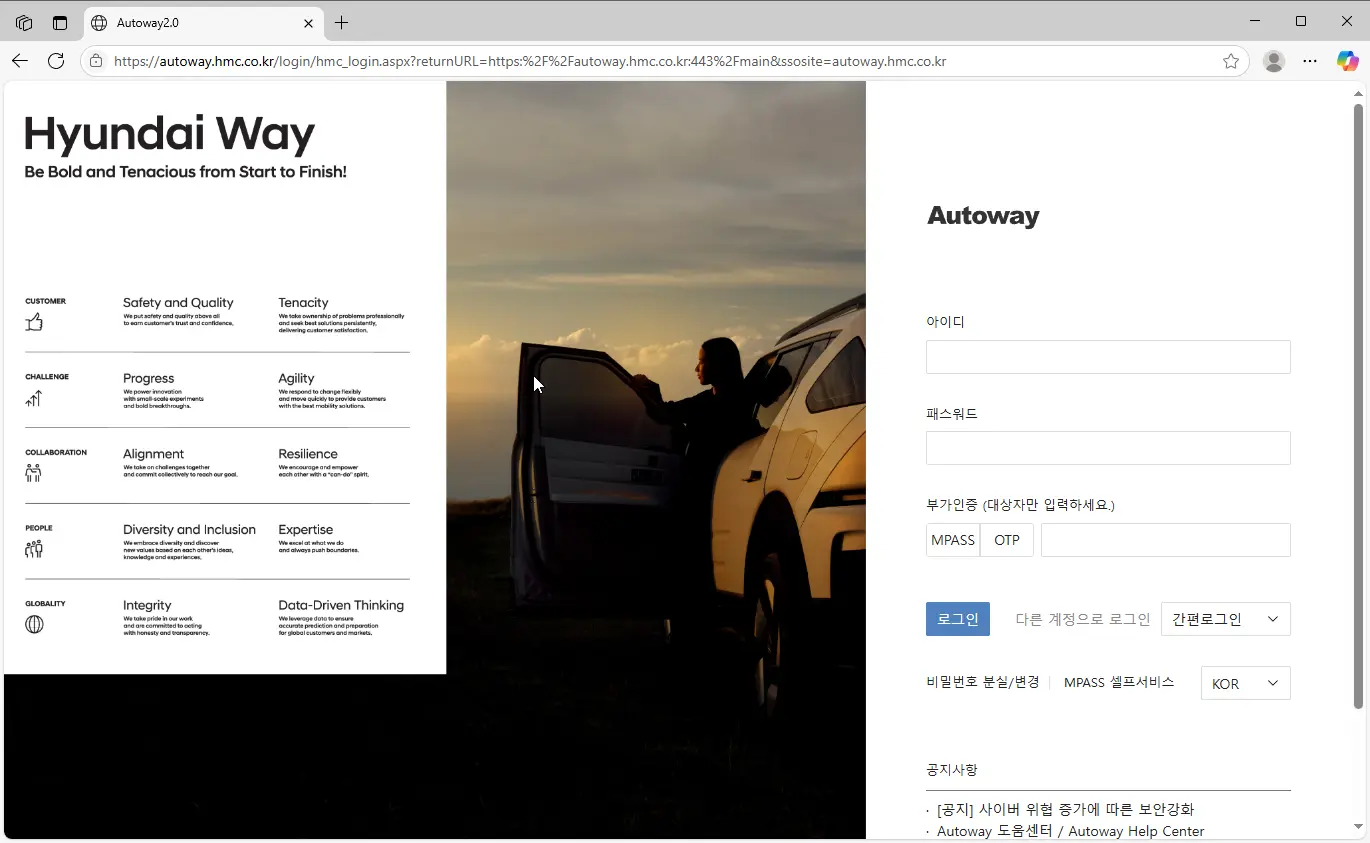Viewport: 1370px width, 843px height.
Task: Click the 'Resilience' heading
Action: coord(308,454)
